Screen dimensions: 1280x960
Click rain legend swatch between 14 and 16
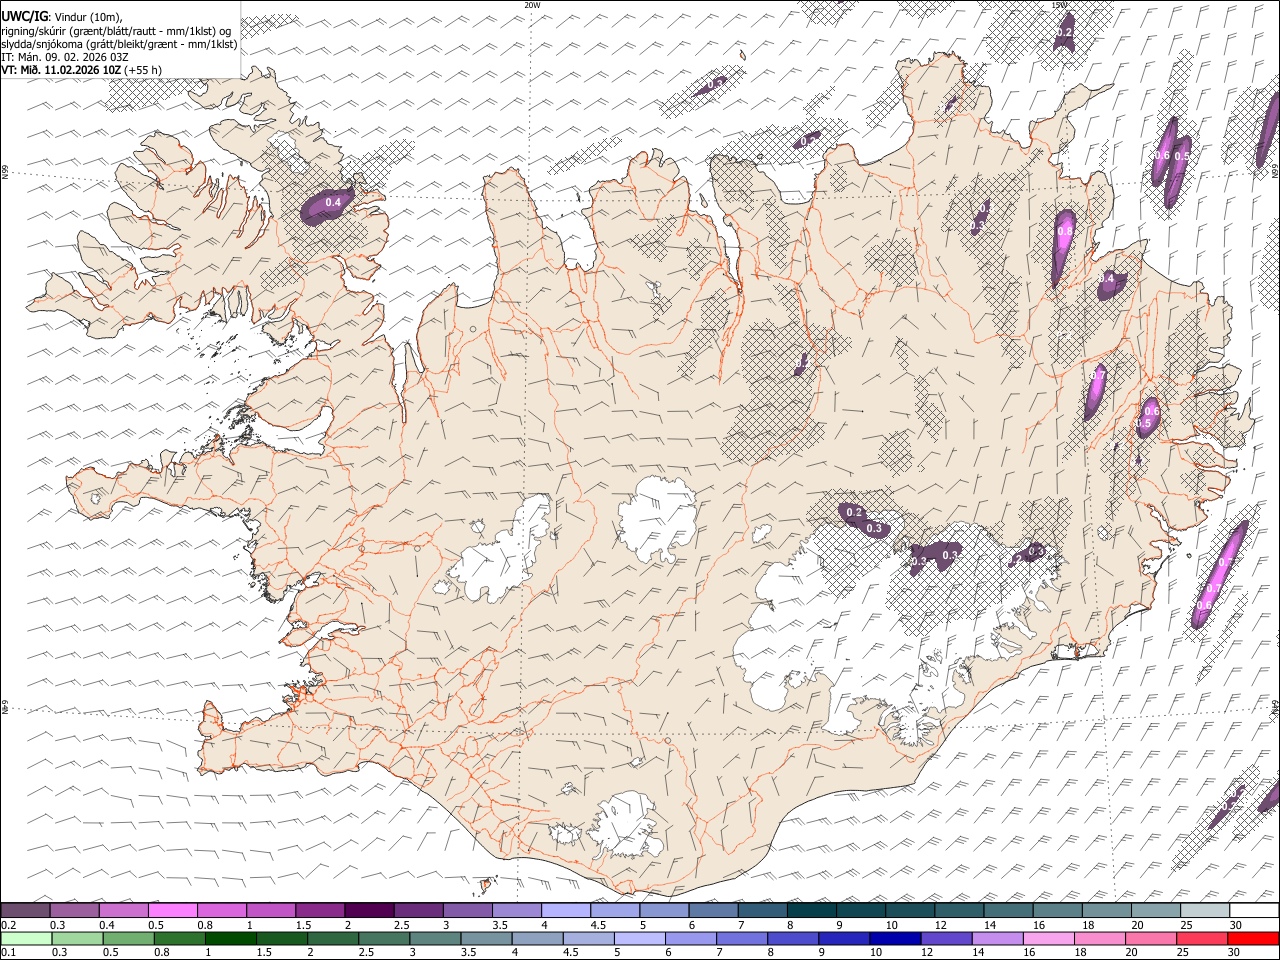[x=998, y=938]
